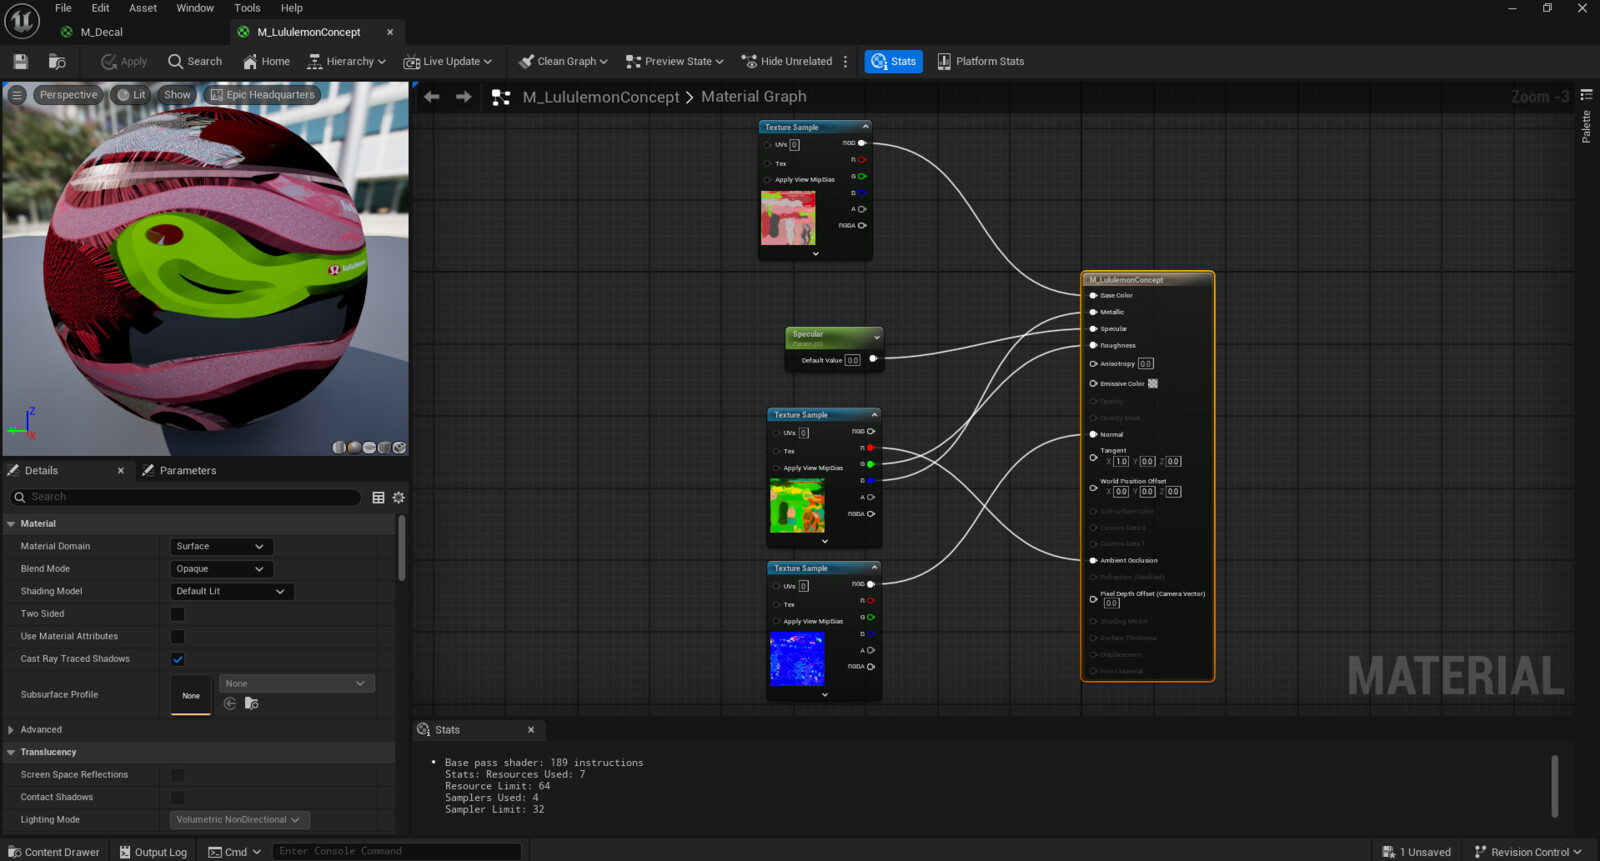Open the Window menu
This screenshot has height=861, width=1600.
point(195,8)
